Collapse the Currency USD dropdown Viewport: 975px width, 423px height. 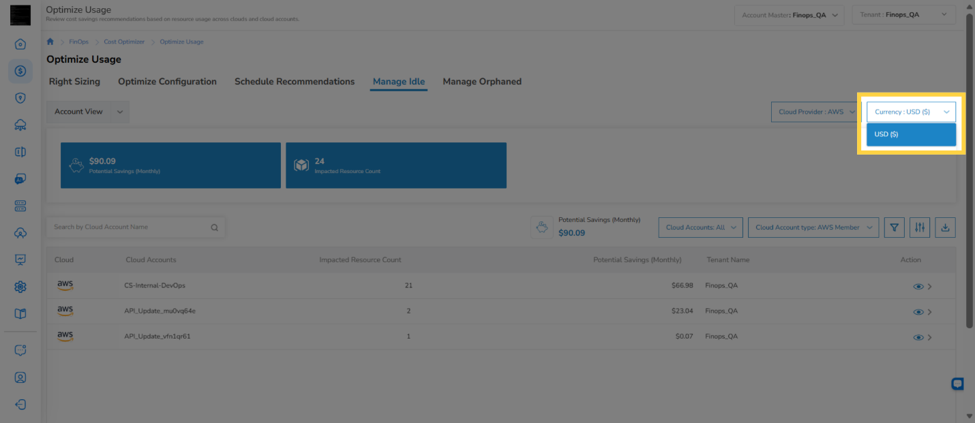(911, 112)
